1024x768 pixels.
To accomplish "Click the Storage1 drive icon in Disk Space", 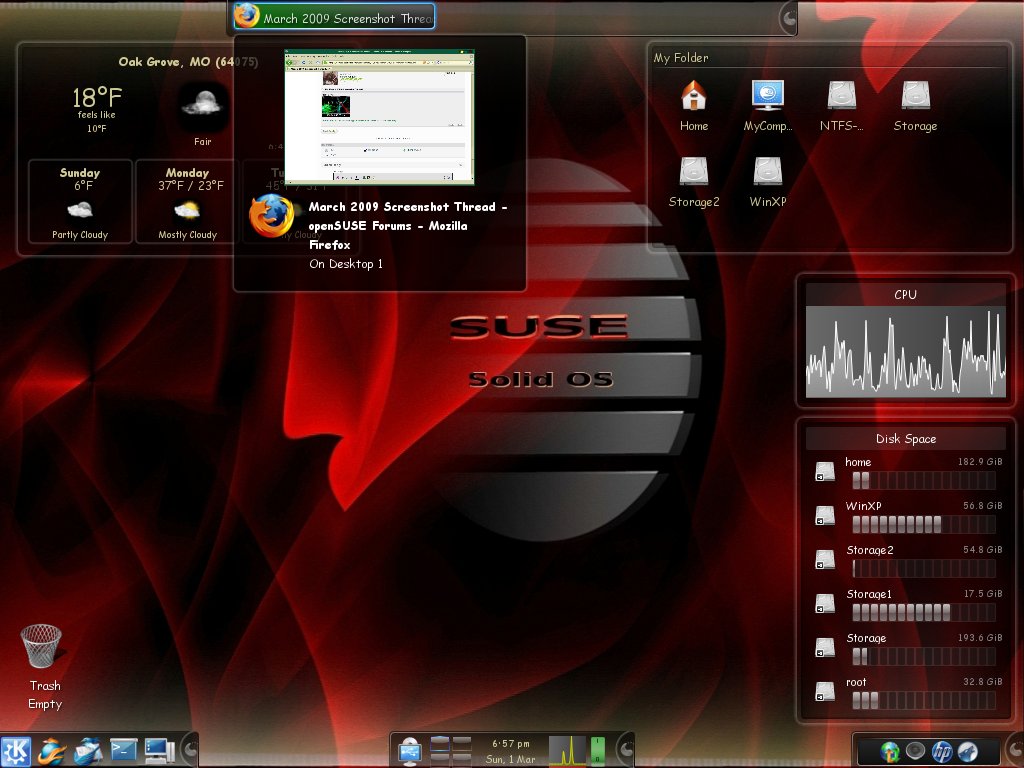I will (825, 603).
